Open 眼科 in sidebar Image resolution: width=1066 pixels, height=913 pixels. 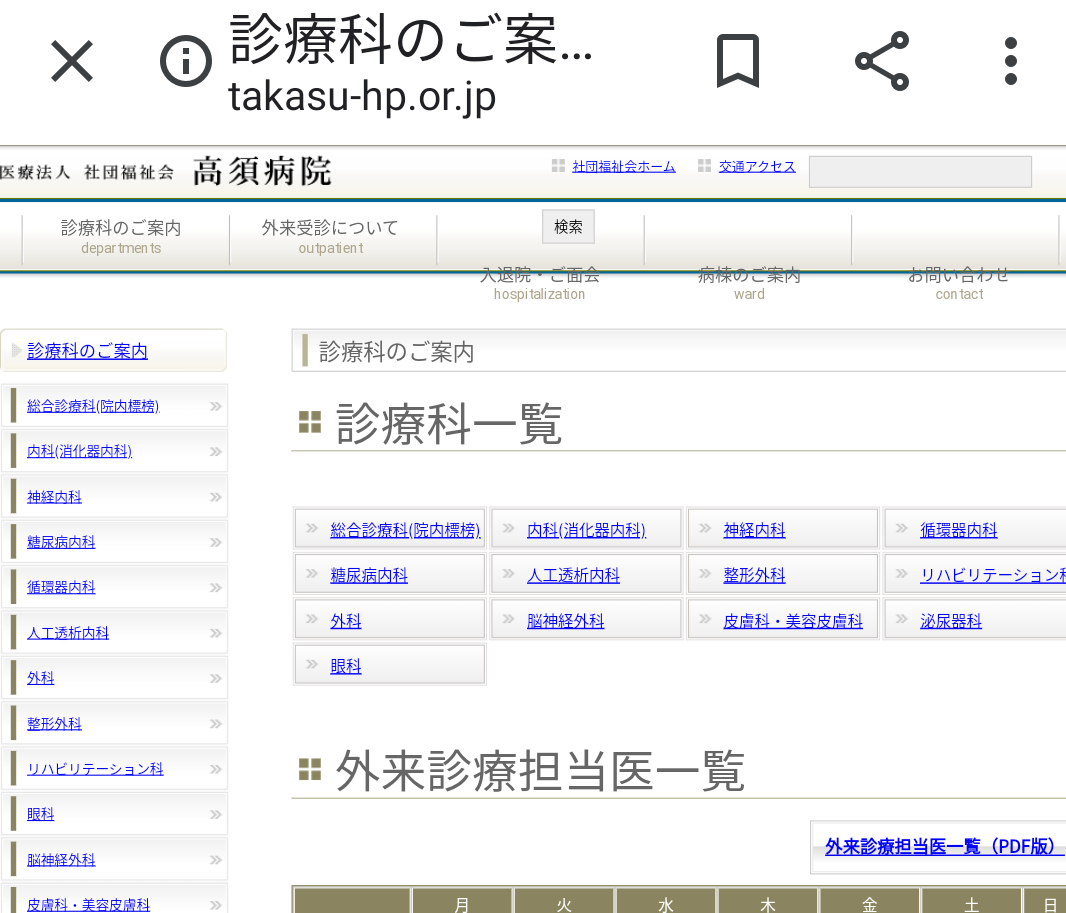(41, 814)
